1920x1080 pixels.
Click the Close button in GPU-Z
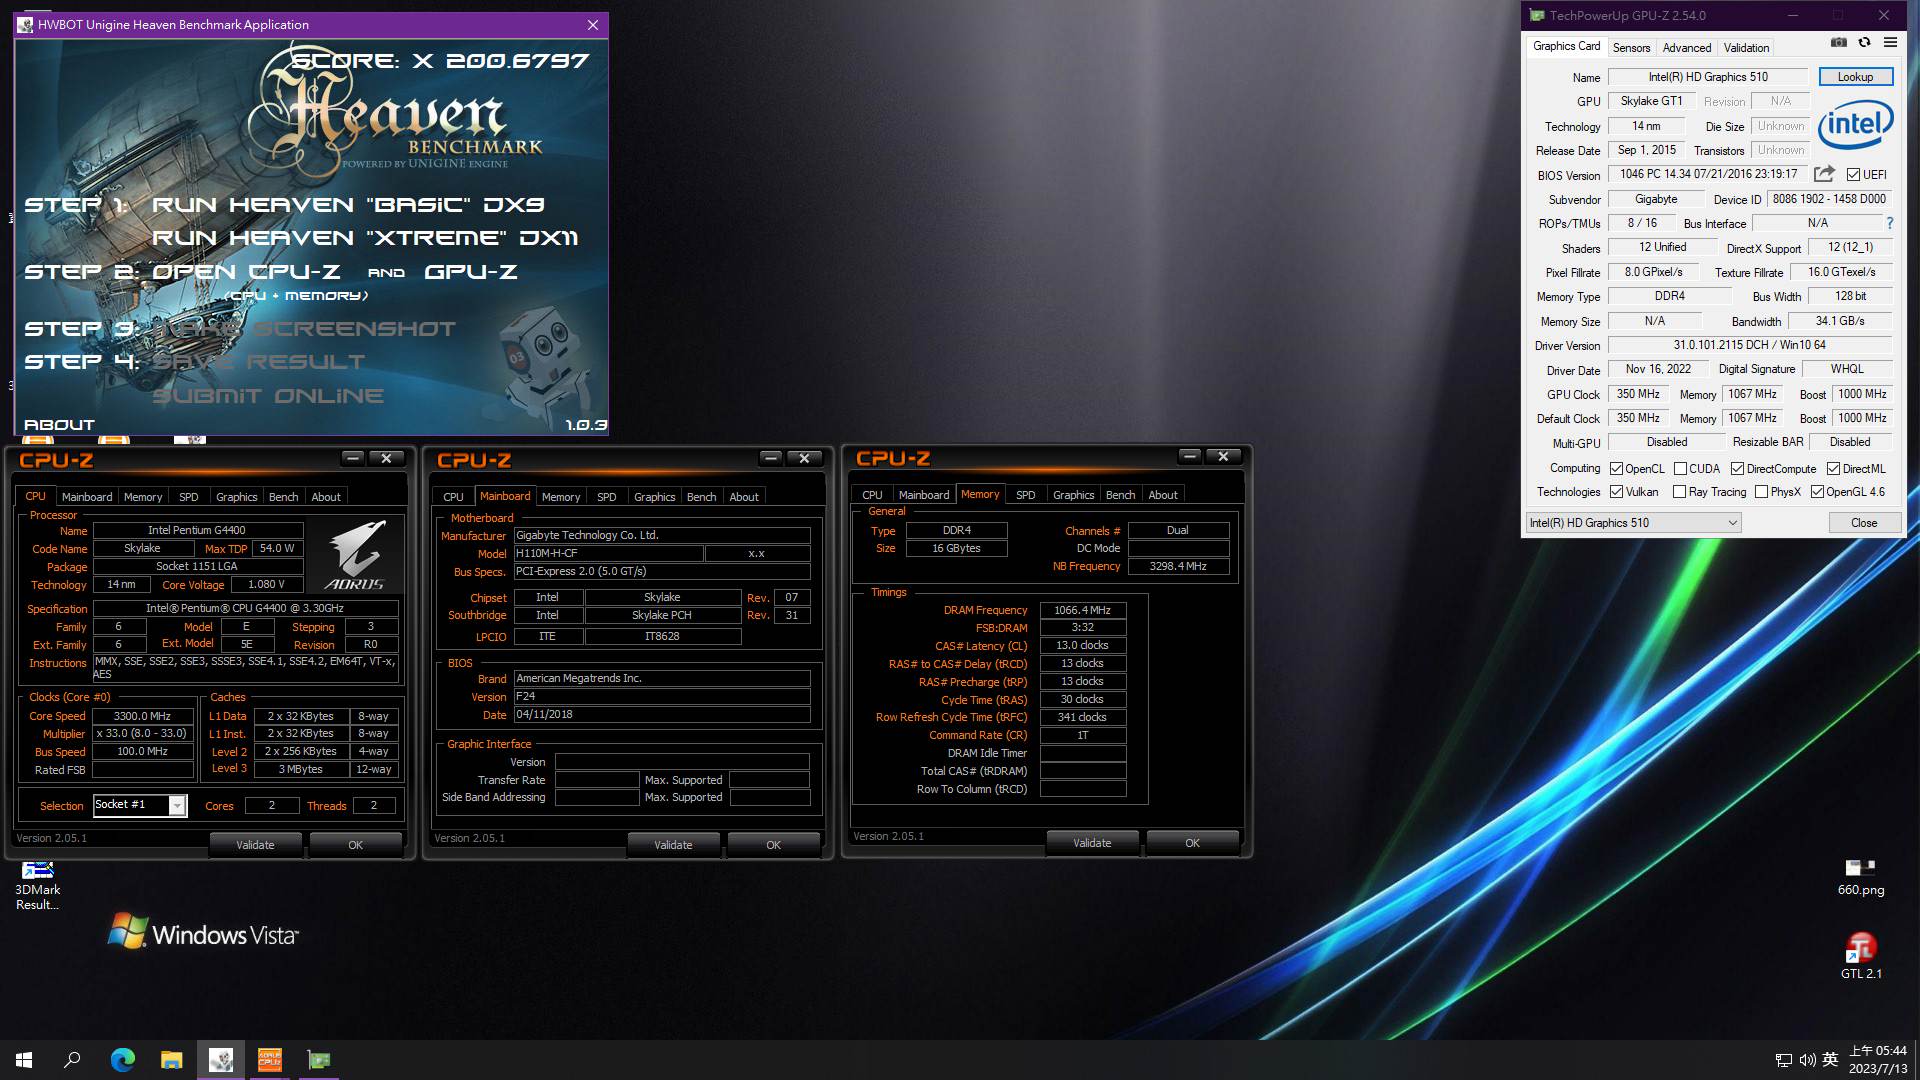pos(1864,523)
